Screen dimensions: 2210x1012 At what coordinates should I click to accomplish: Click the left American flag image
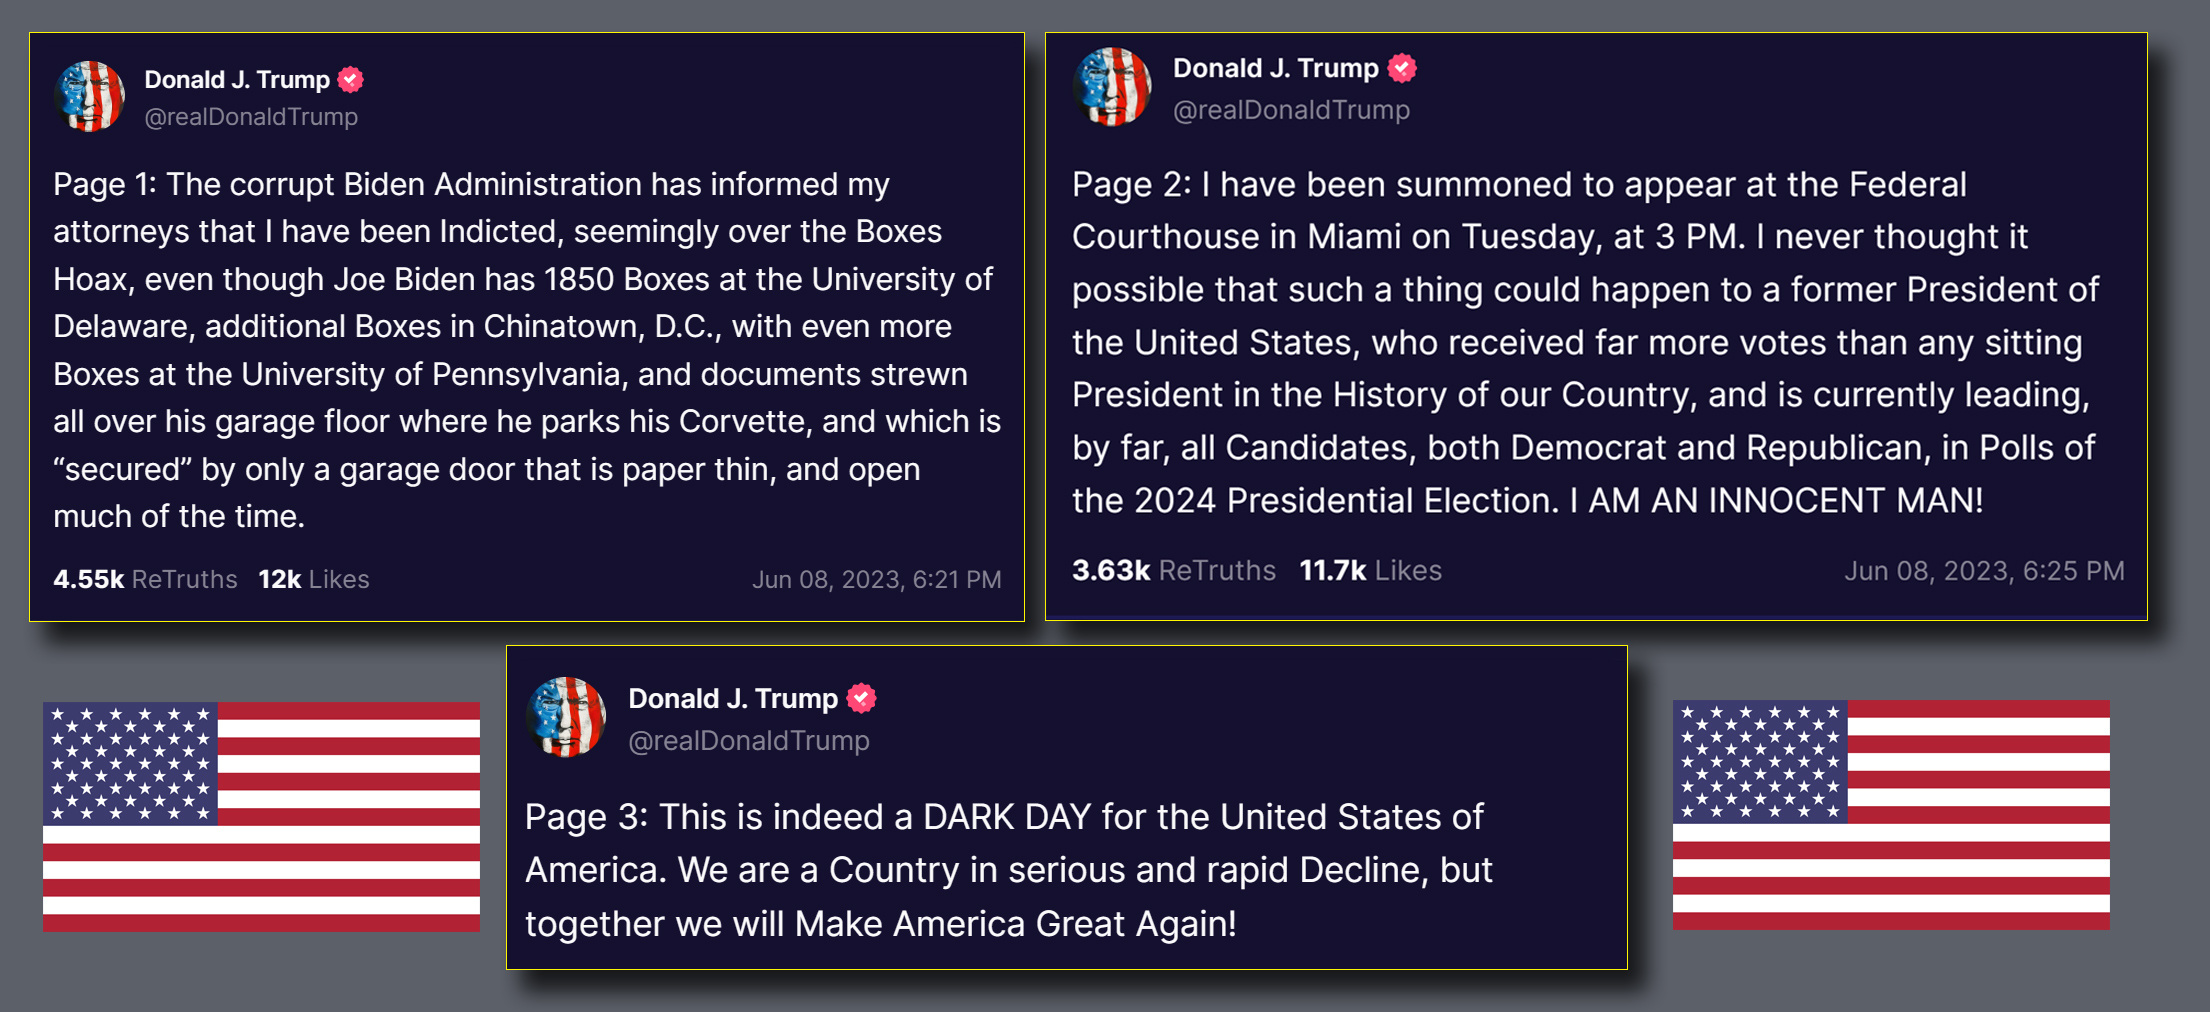click(x=261, y=816)
